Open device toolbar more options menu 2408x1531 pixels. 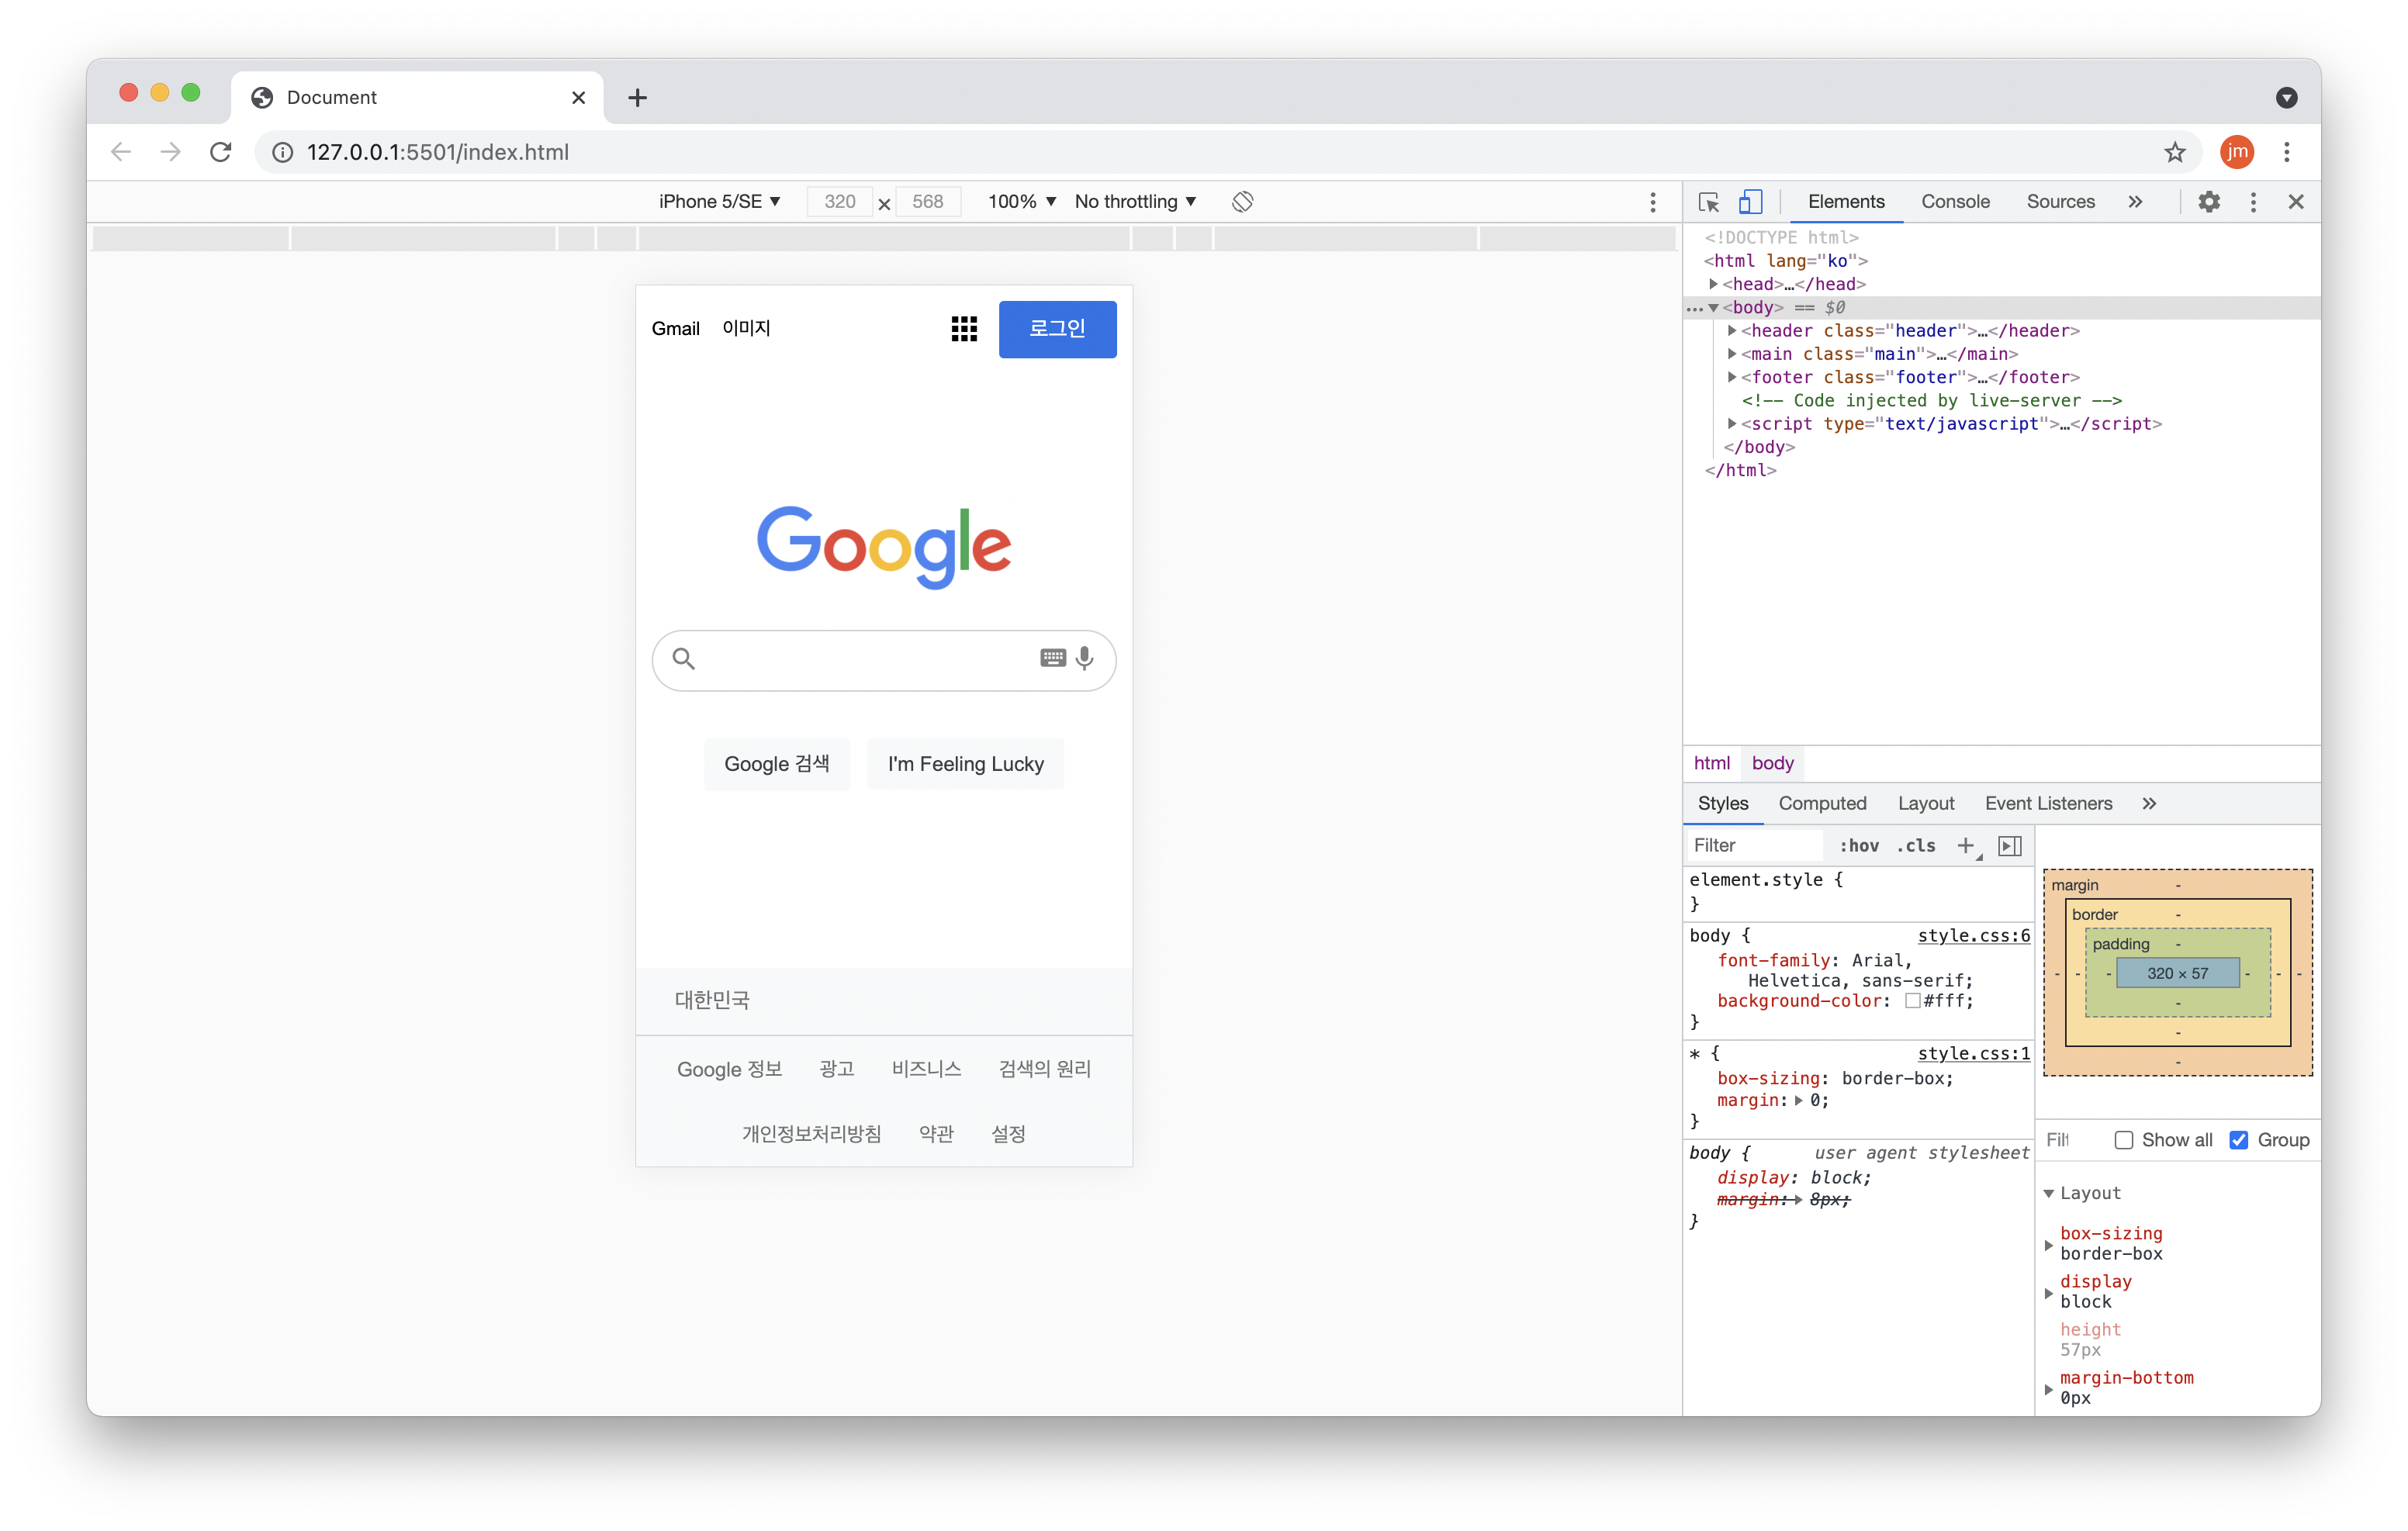point(1653,202)
